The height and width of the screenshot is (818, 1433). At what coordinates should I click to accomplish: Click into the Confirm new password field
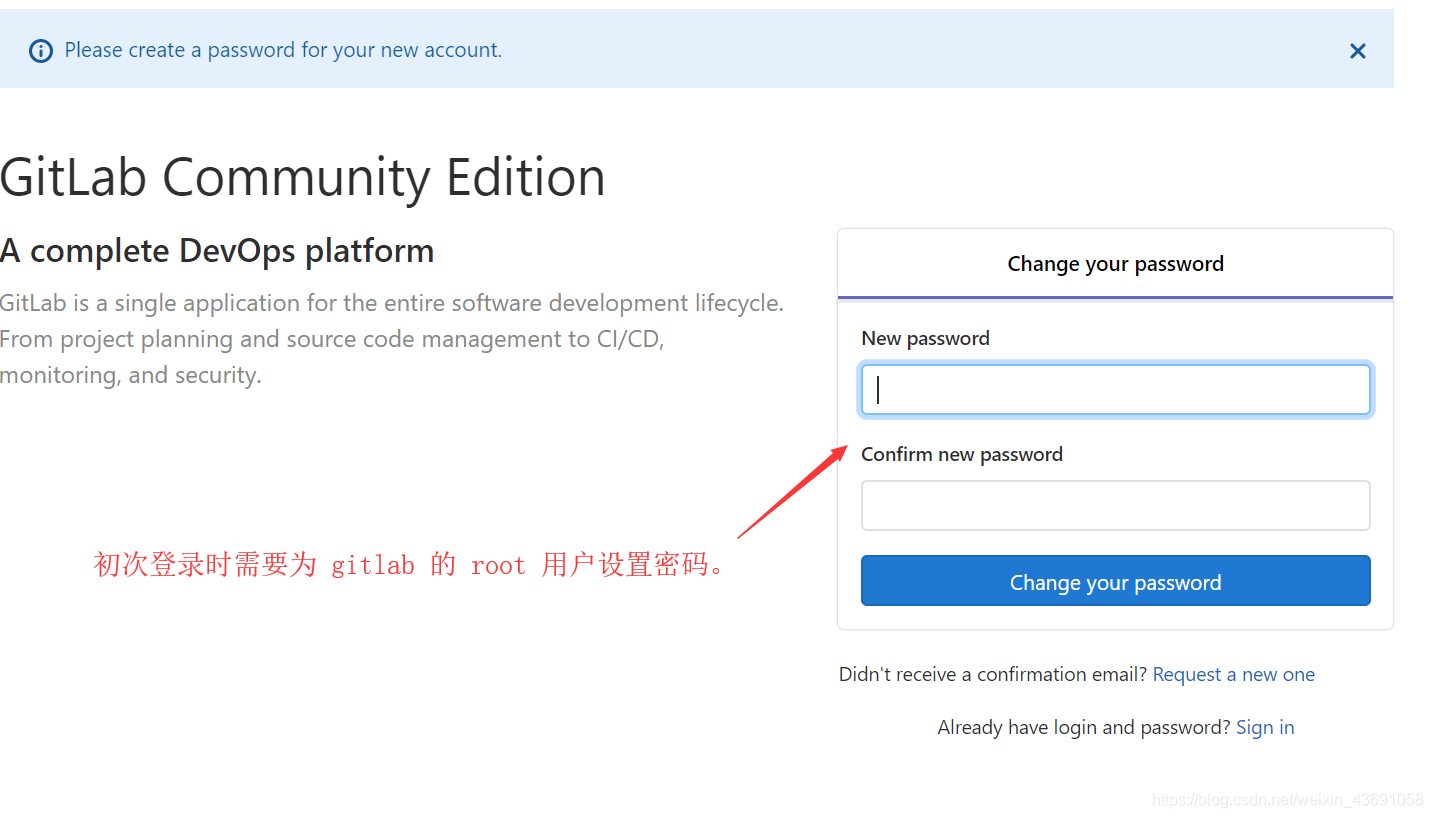pos(1115,506)
